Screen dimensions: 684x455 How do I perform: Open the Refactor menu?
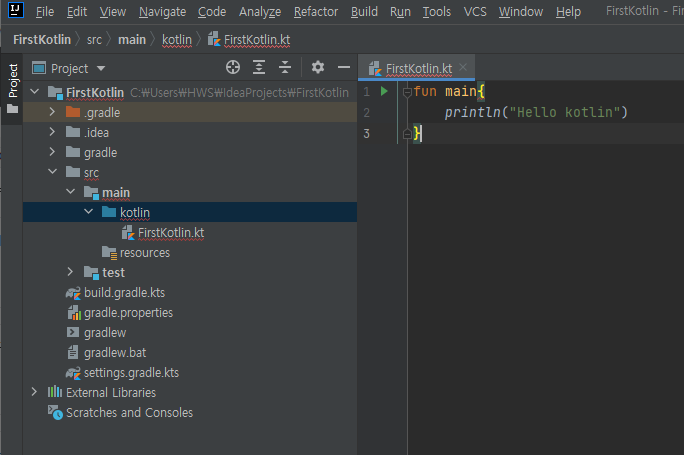tap(316, 12)
